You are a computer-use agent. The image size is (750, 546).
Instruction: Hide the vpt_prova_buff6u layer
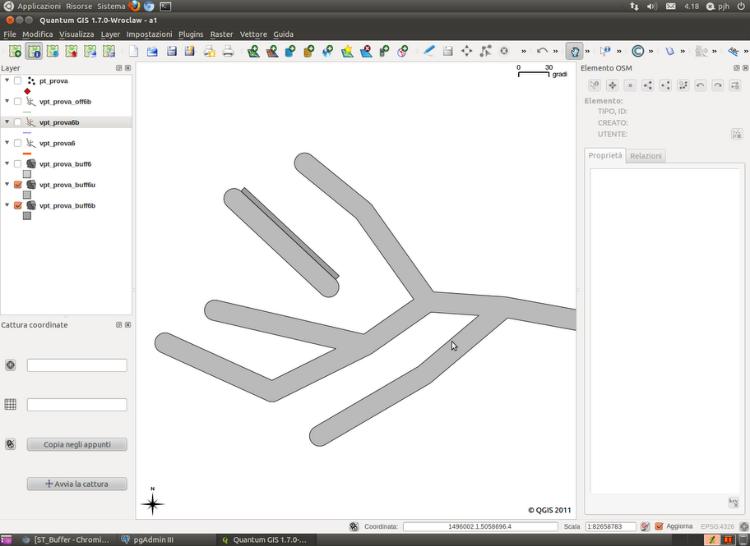(x=18, y=185)
